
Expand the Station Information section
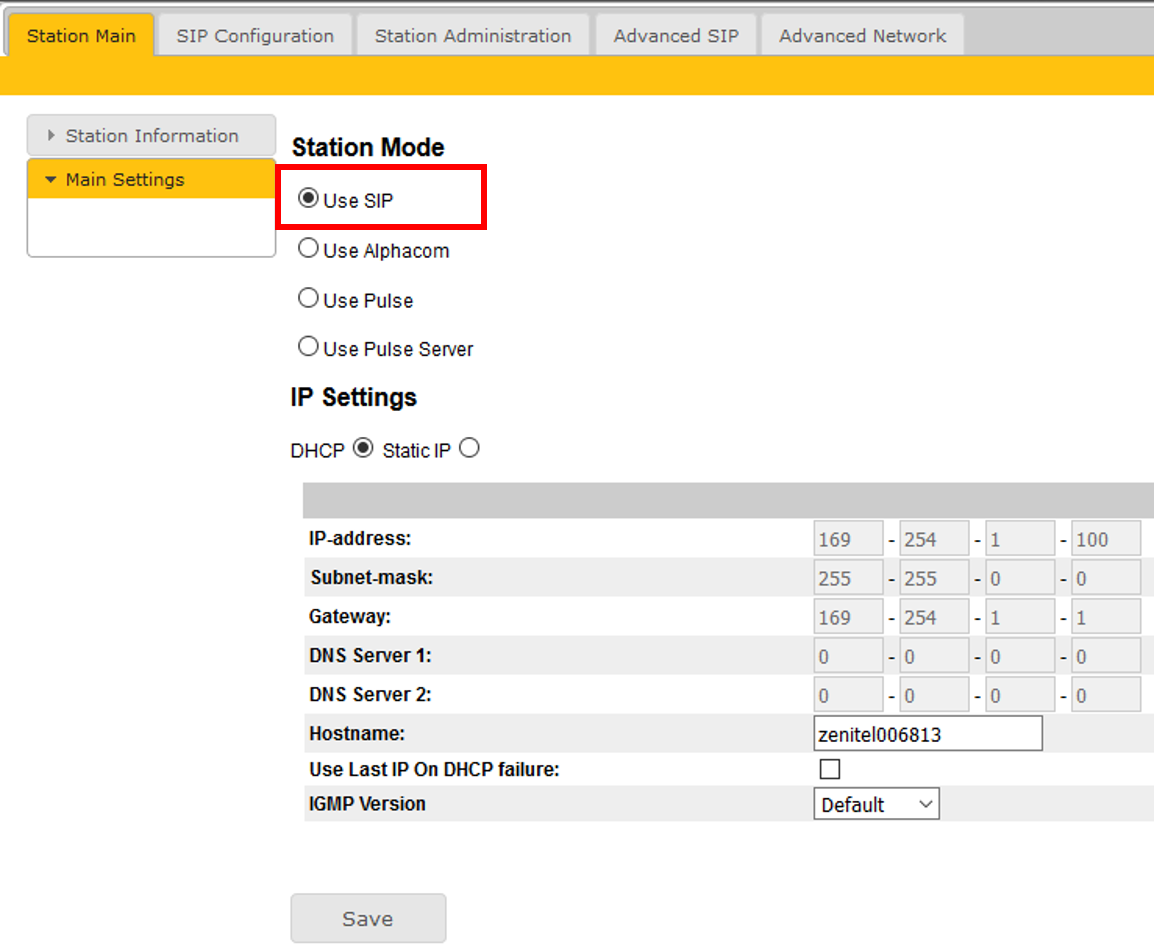[151, 136]
